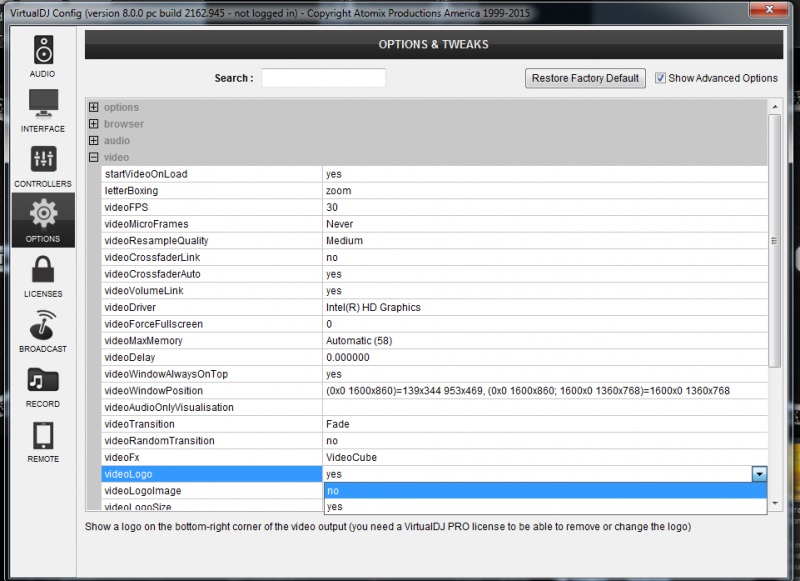
Task: Select the videoDelay setting
Action: [x=434, y=357]
